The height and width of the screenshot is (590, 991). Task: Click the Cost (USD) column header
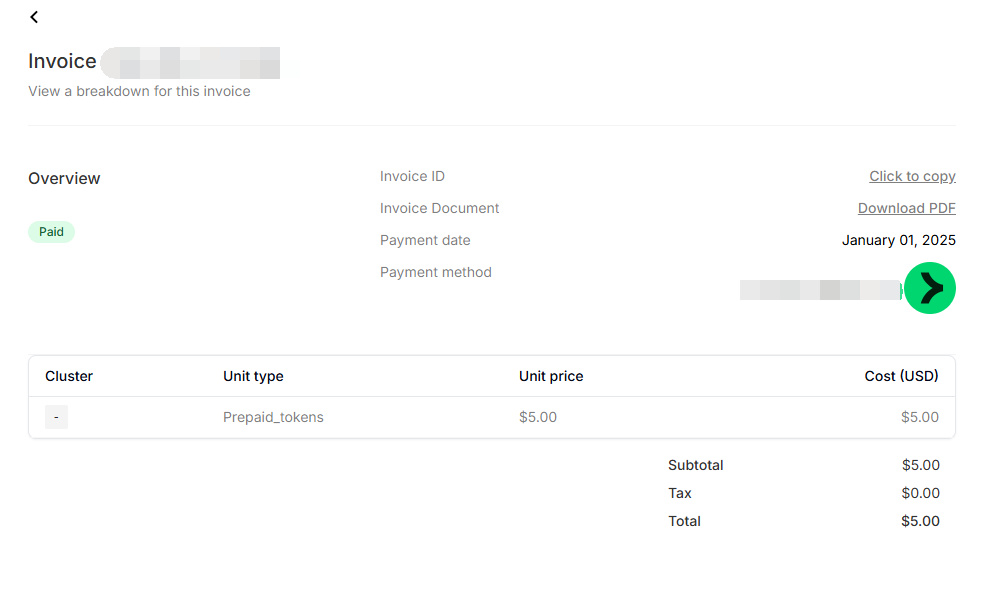point(901,376)
